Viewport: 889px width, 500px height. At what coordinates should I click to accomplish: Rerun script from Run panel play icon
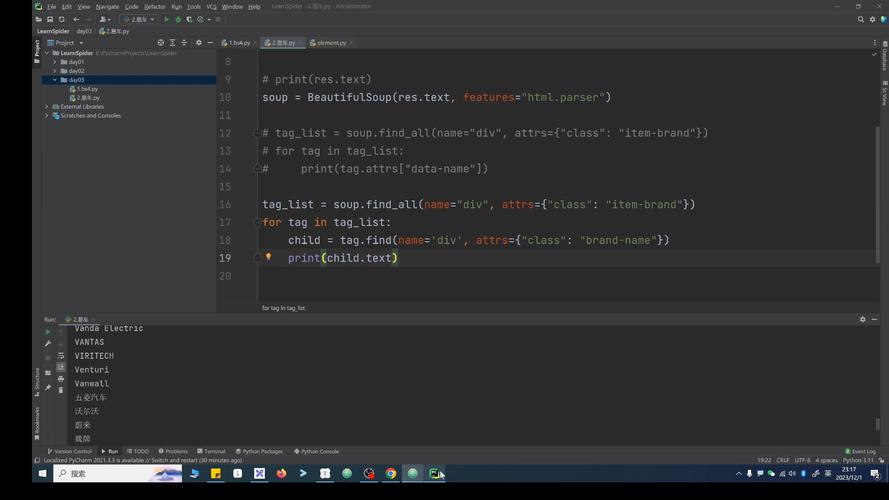pyautogui.click(x=48, y=331)
